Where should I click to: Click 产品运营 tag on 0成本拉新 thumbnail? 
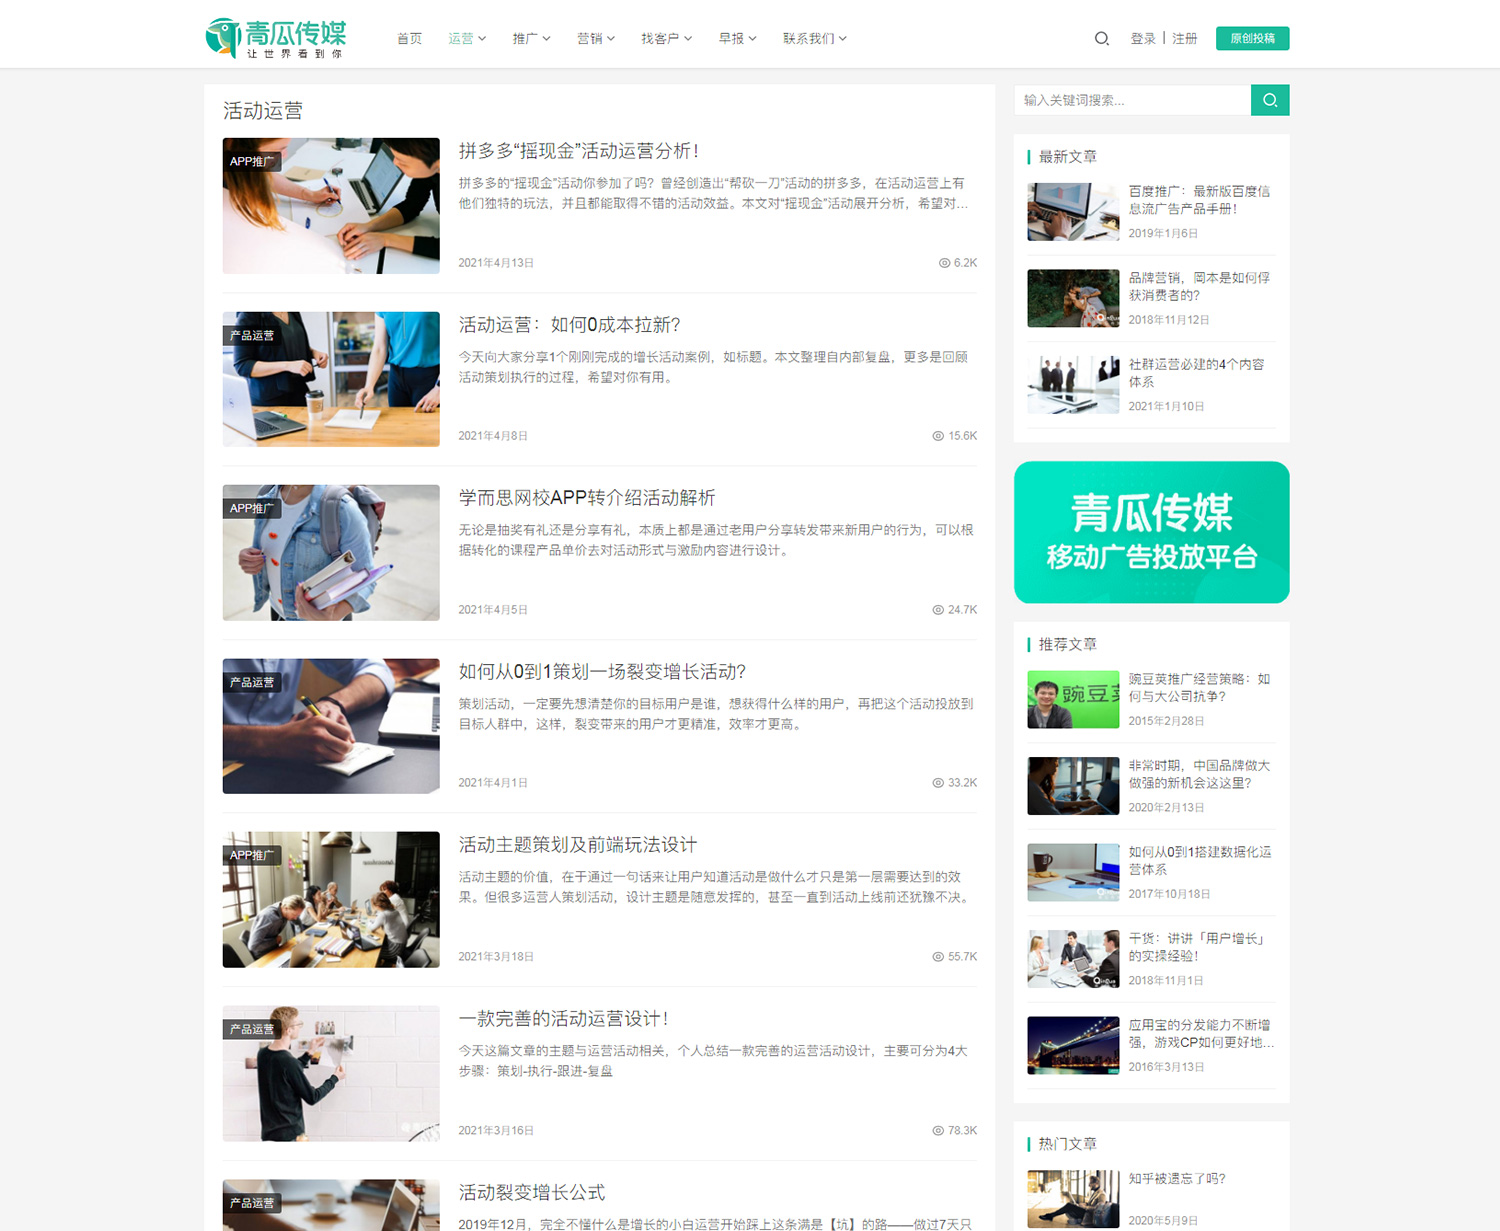tap(252, 335)
